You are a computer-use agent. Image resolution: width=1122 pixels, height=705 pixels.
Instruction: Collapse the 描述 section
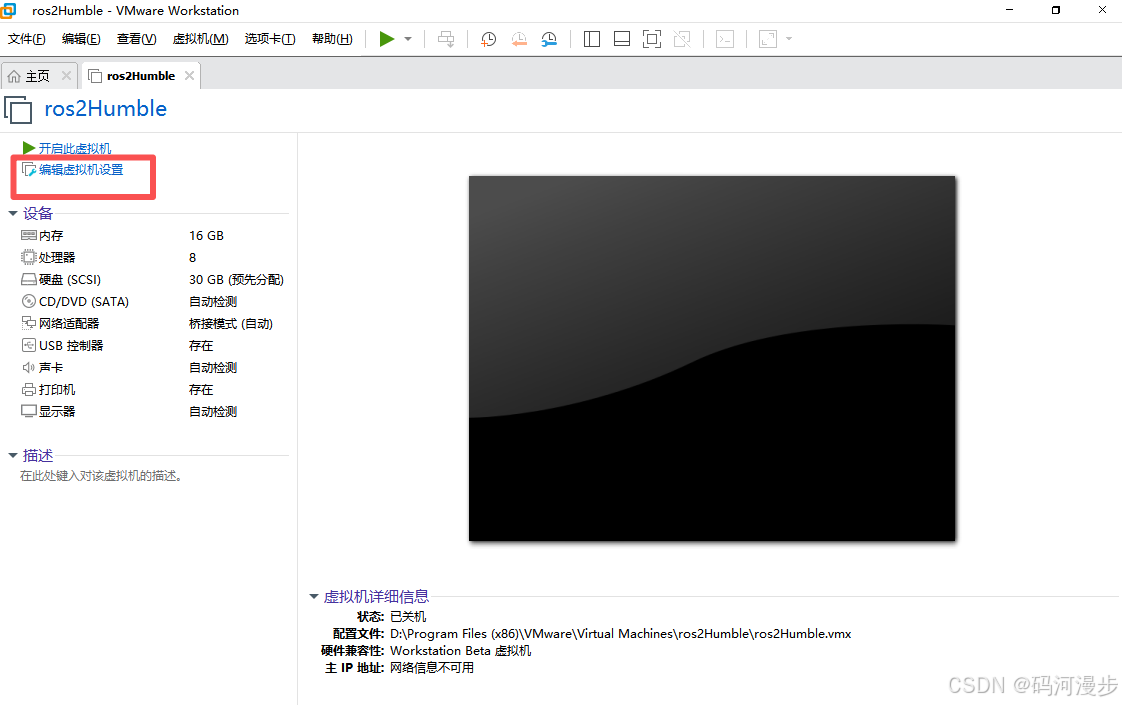tap(12, 455)
